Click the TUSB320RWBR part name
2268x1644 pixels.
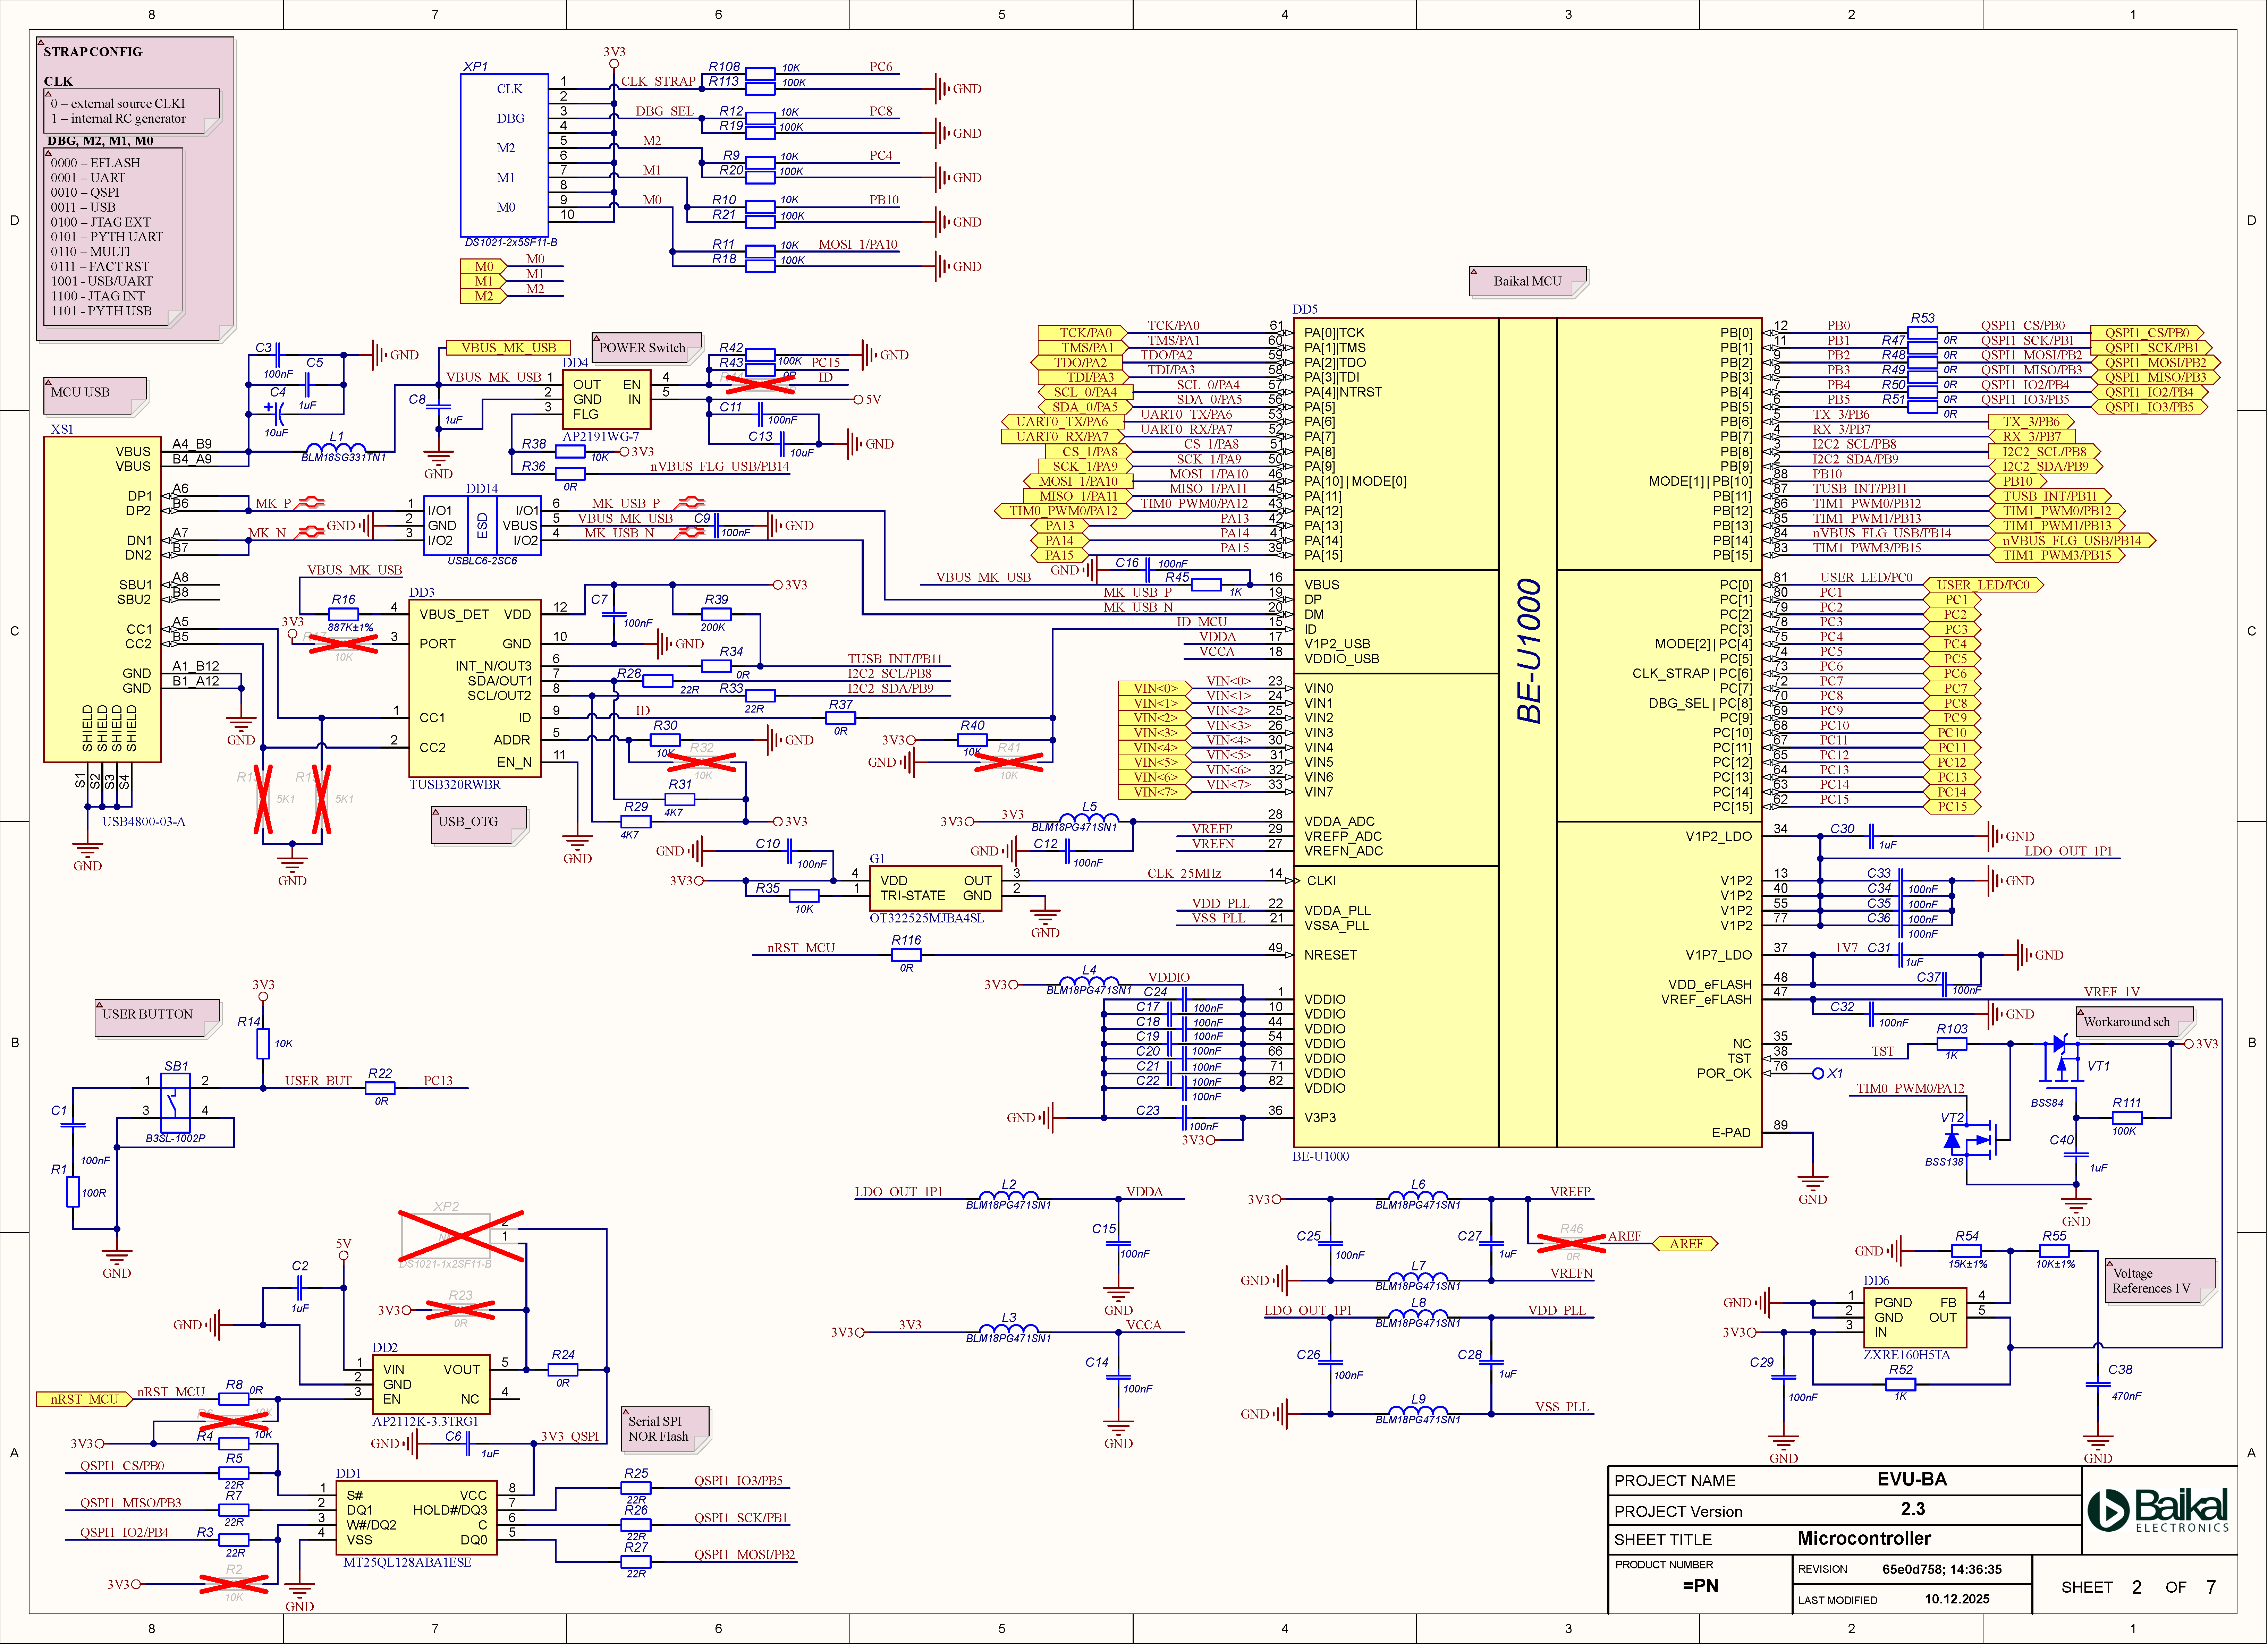(455, 785)
